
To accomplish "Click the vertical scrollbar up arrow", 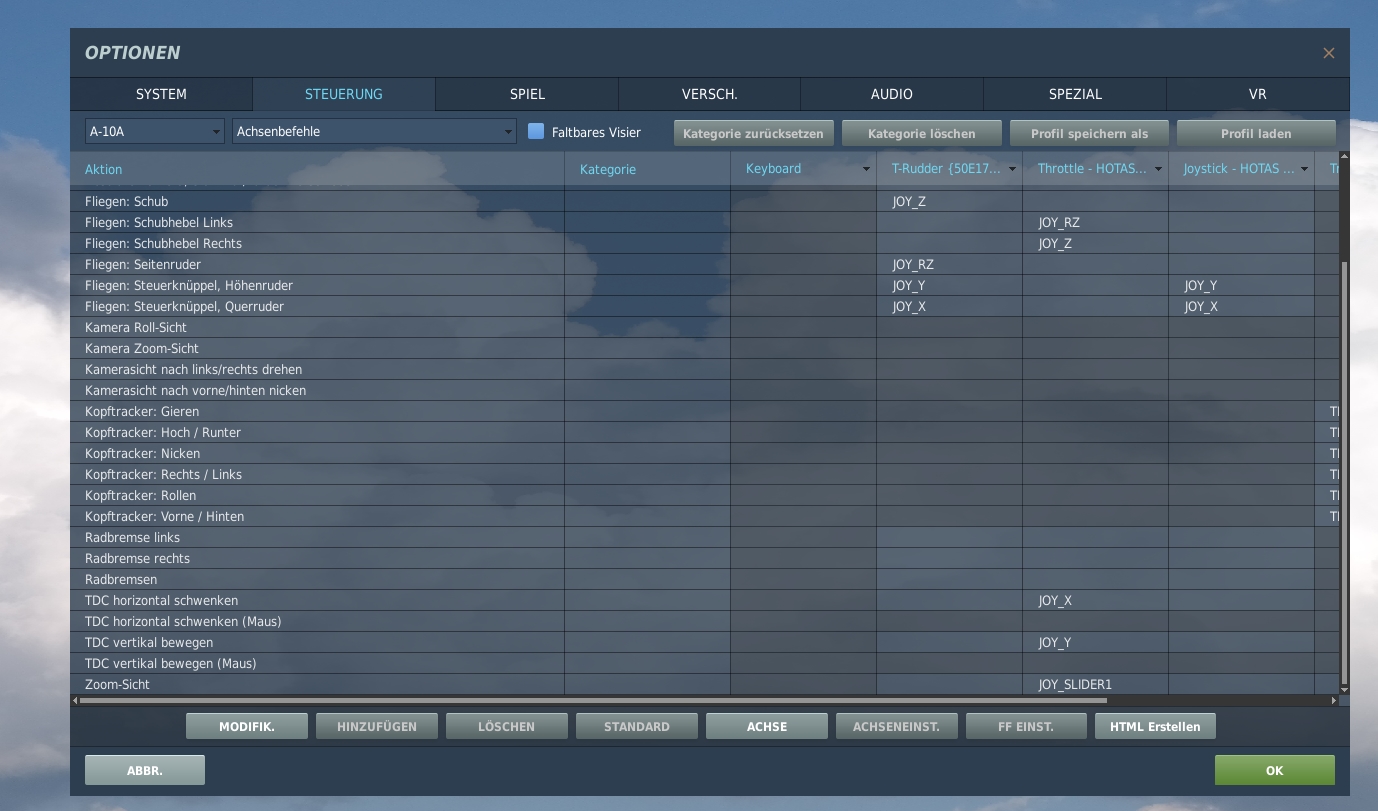I will click(1344, 156).
